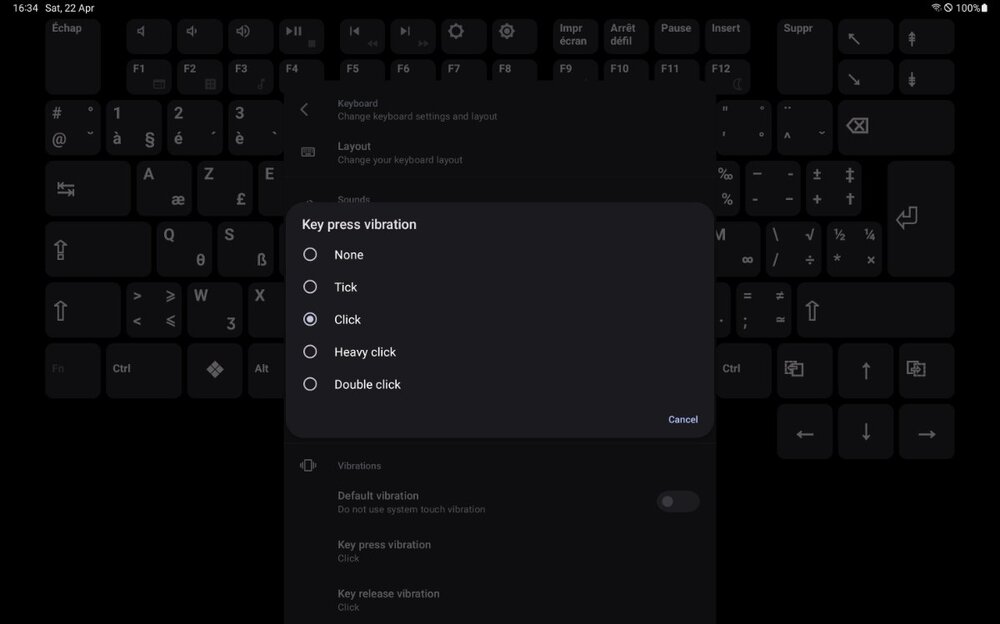Click the previous track key
1000x624 pixels.
click(x=361, y=35)
